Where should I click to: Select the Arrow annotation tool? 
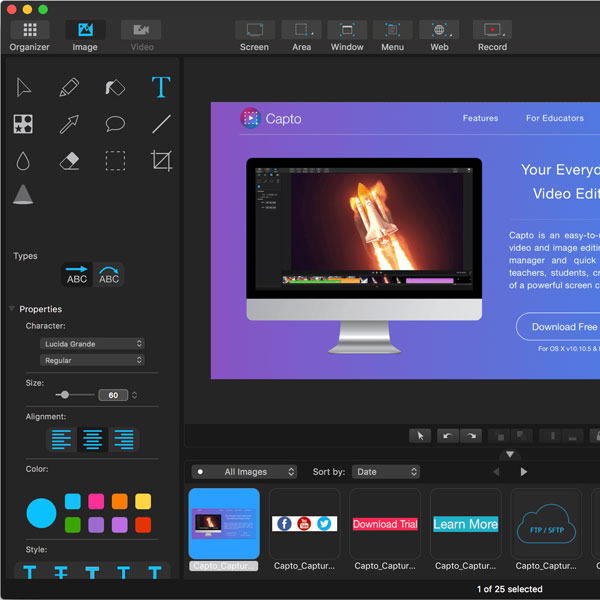tap(69, 124)
